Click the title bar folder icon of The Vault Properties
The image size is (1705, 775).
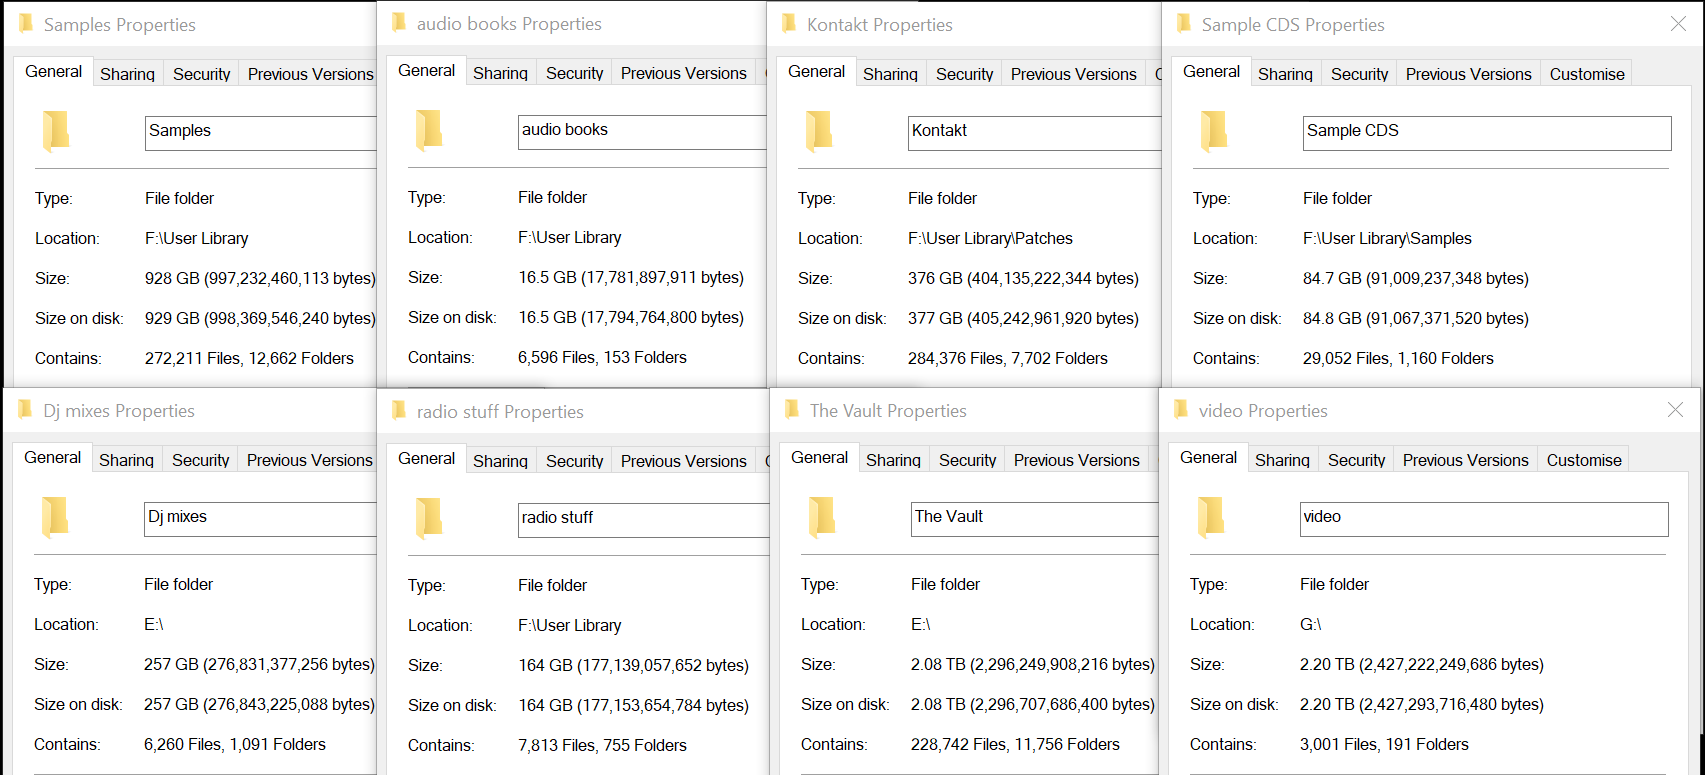pos(792,409)
